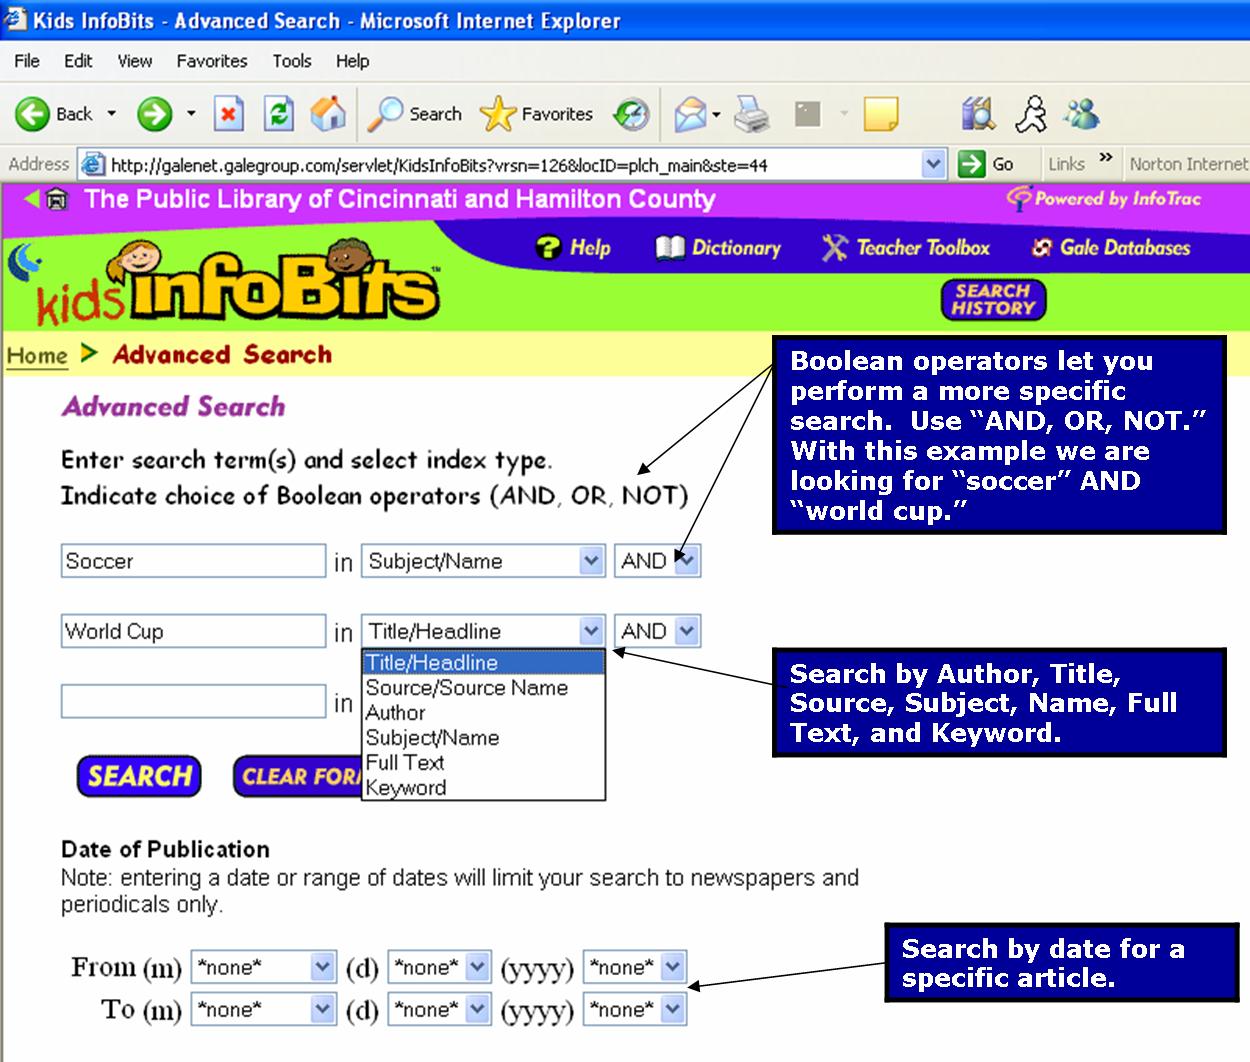1250x1062 pixels.
Task: Open the Favorites menu
Action: [x=212, y=61]
